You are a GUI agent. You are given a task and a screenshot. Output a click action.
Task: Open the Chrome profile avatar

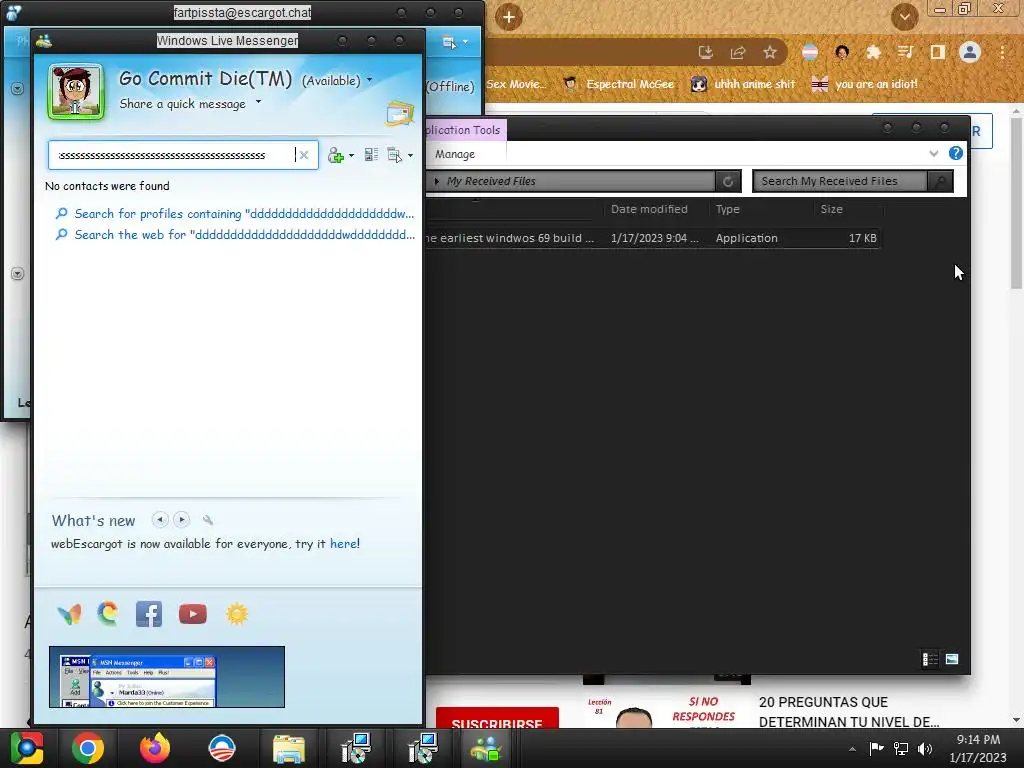pos(970,52)
